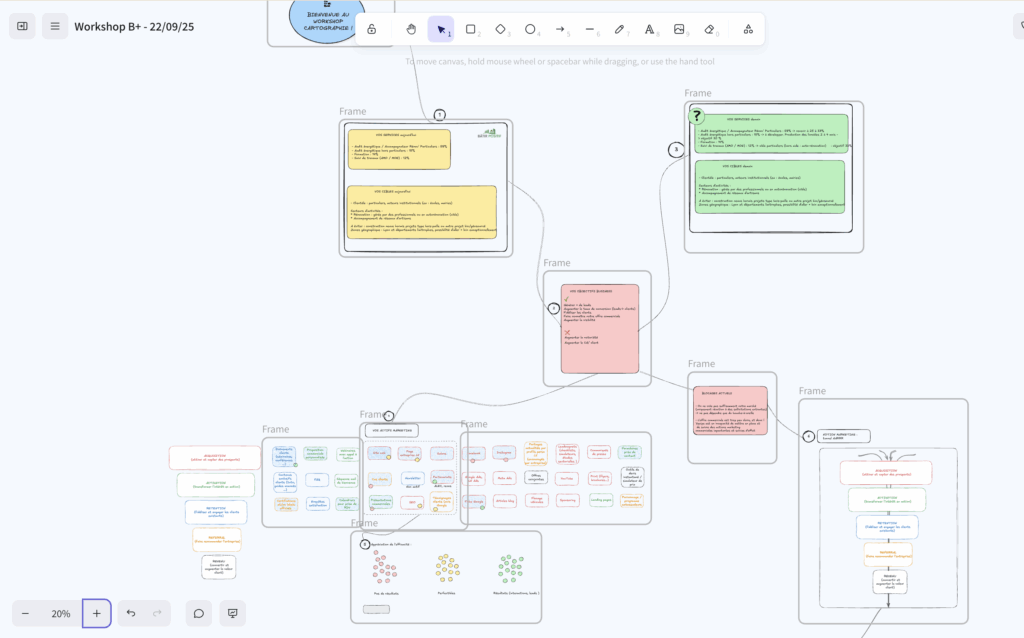Screen dimensions: 1024x638
Task: Activate the Line tool
Action: click(589, 30)
